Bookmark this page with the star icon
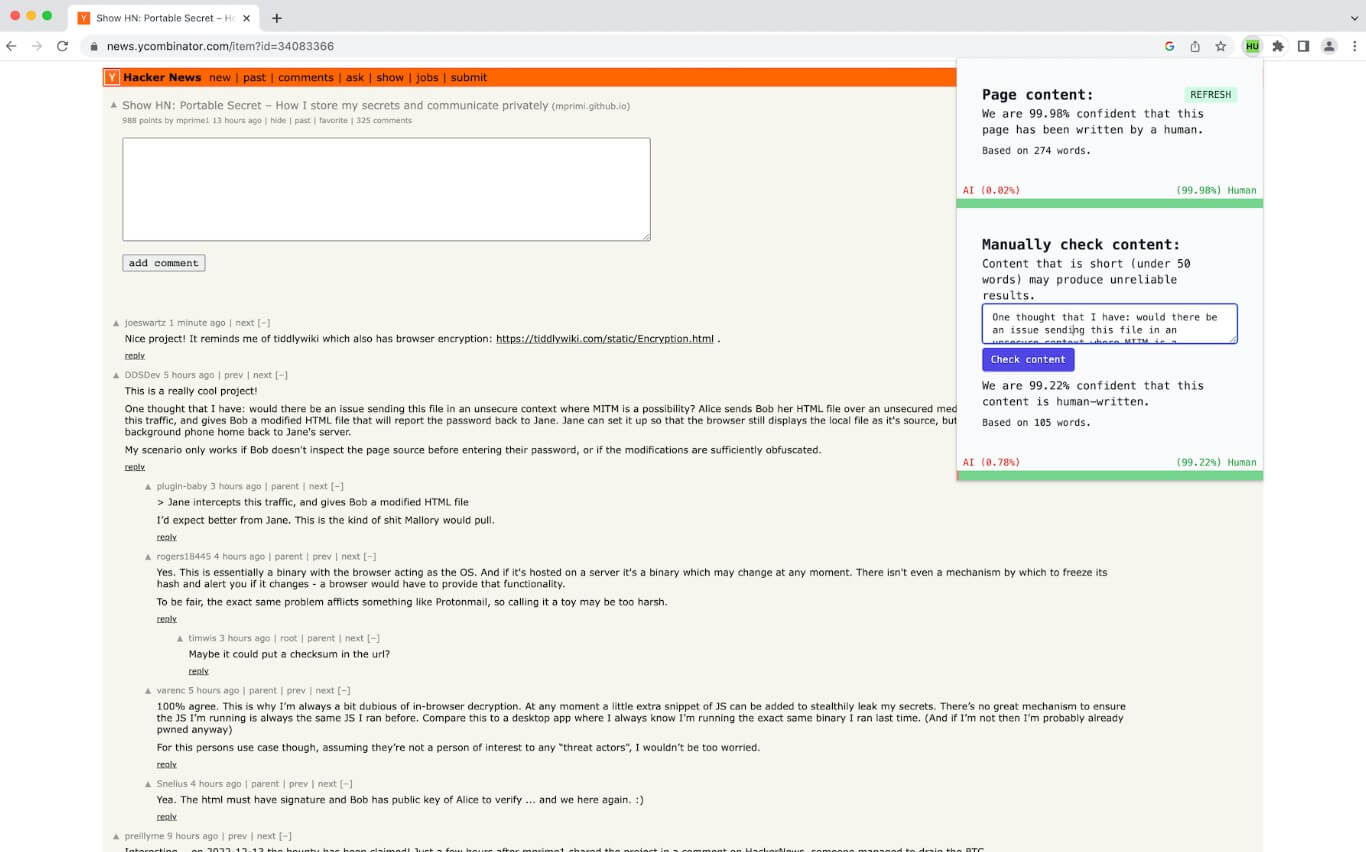Viewport: 1366px width, 852px height. 1221,46
